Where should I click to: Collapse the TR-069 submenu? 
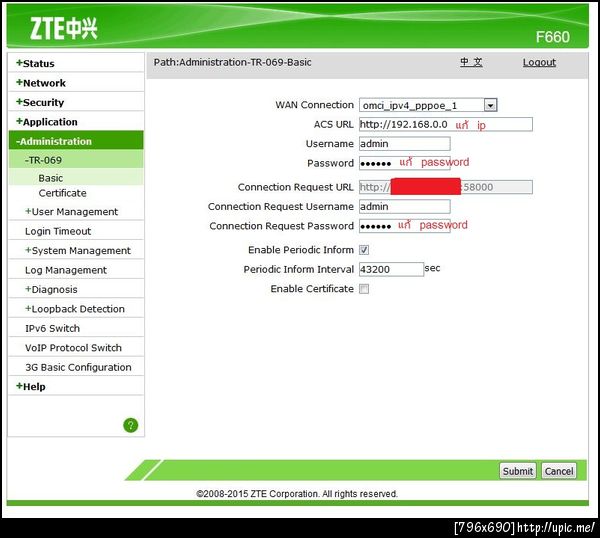pos(76,160)
